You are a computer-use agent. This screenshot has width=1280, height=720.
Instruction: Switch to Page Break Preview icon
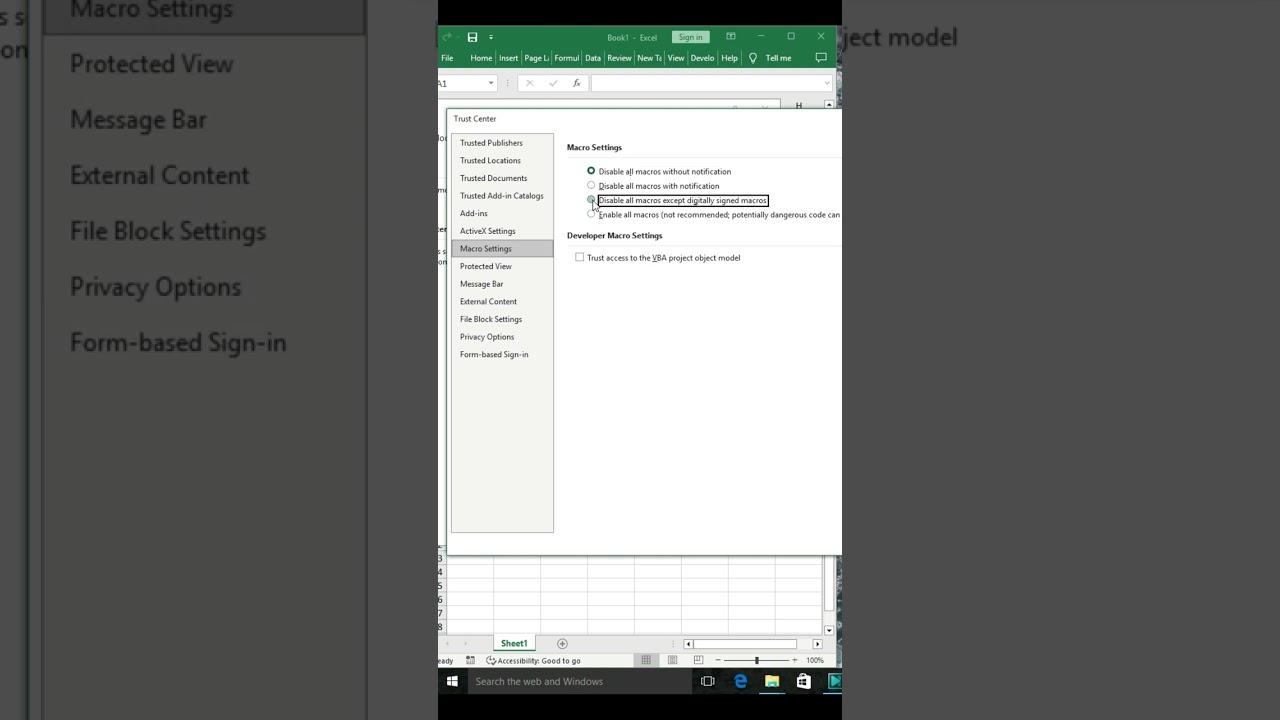[x=698, y=660]
